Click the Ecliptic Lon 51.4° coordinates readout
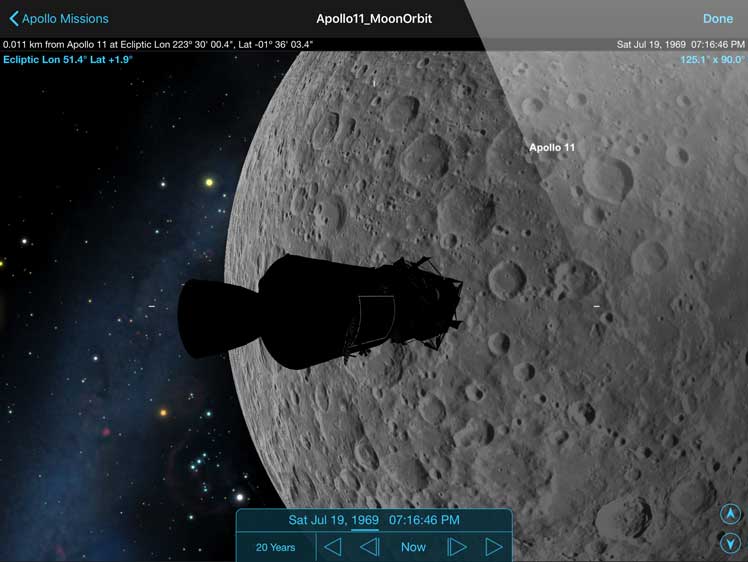 68,60
